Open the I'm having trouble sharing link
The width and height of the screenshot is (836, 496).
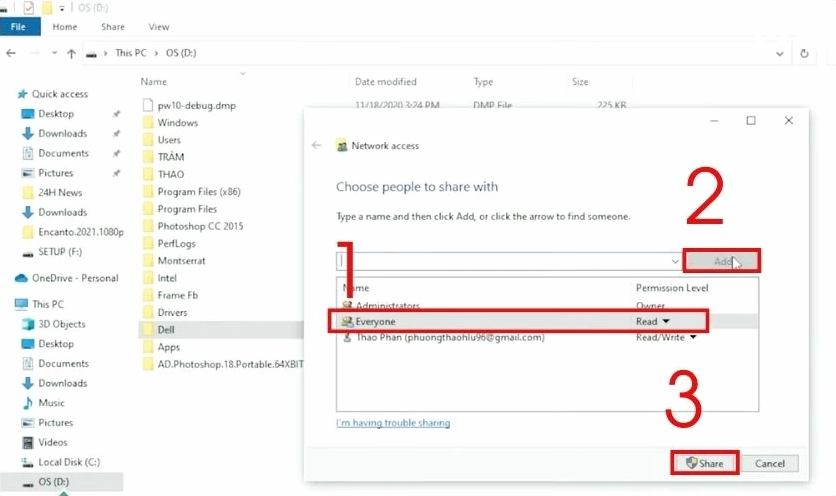(393, 423)
